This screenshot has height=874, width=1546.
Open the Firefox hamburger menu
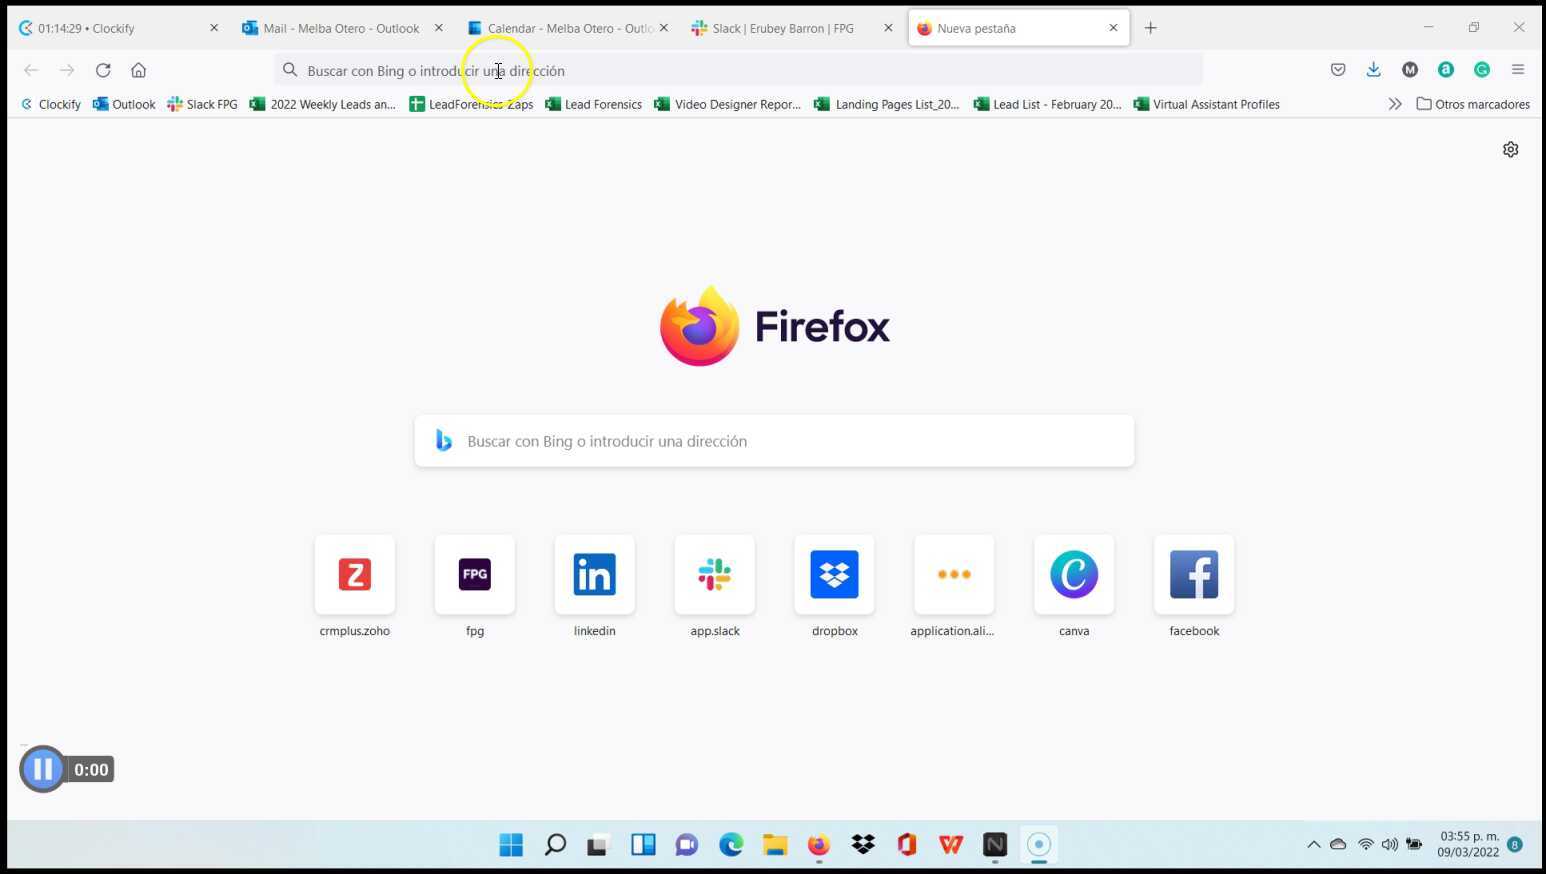coord(1518,70)
